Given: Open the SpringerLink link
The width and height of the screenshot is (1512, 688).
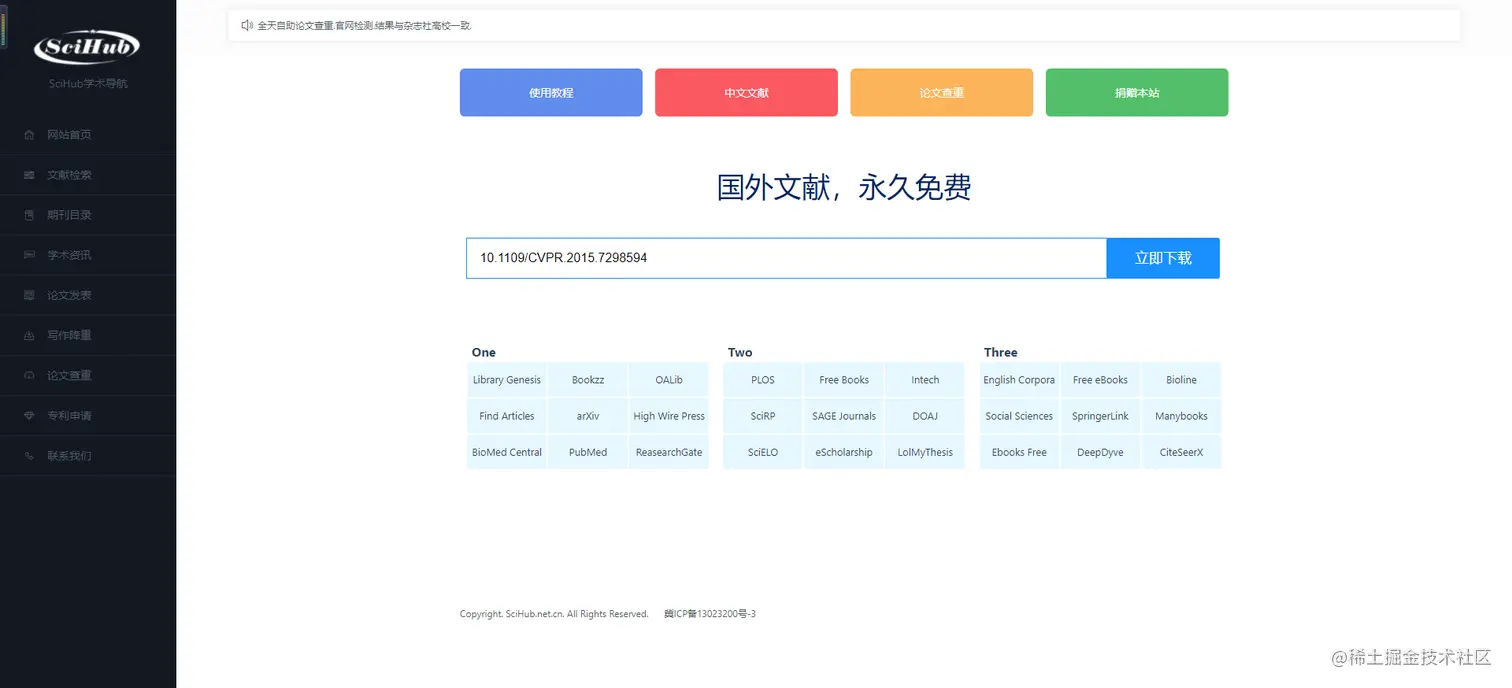Looking at the screenshot, I should [x=1100, y=416].
